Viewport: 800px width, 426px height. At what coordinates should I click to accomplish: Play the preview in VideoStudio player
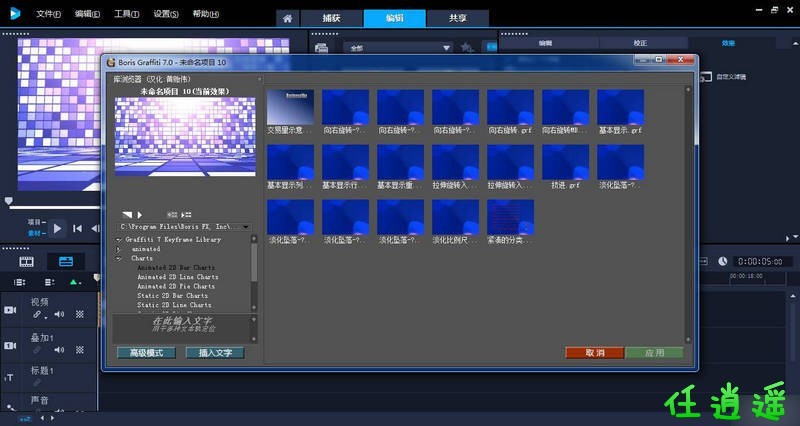(x=57, y=229)
